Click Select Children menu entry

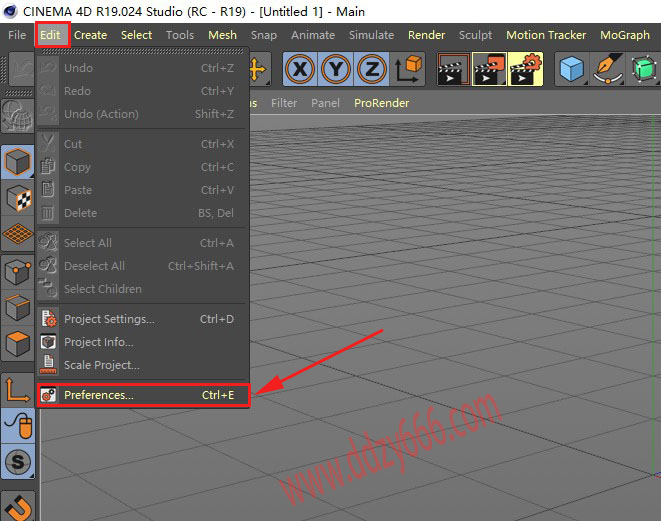[x=142, y=289]
